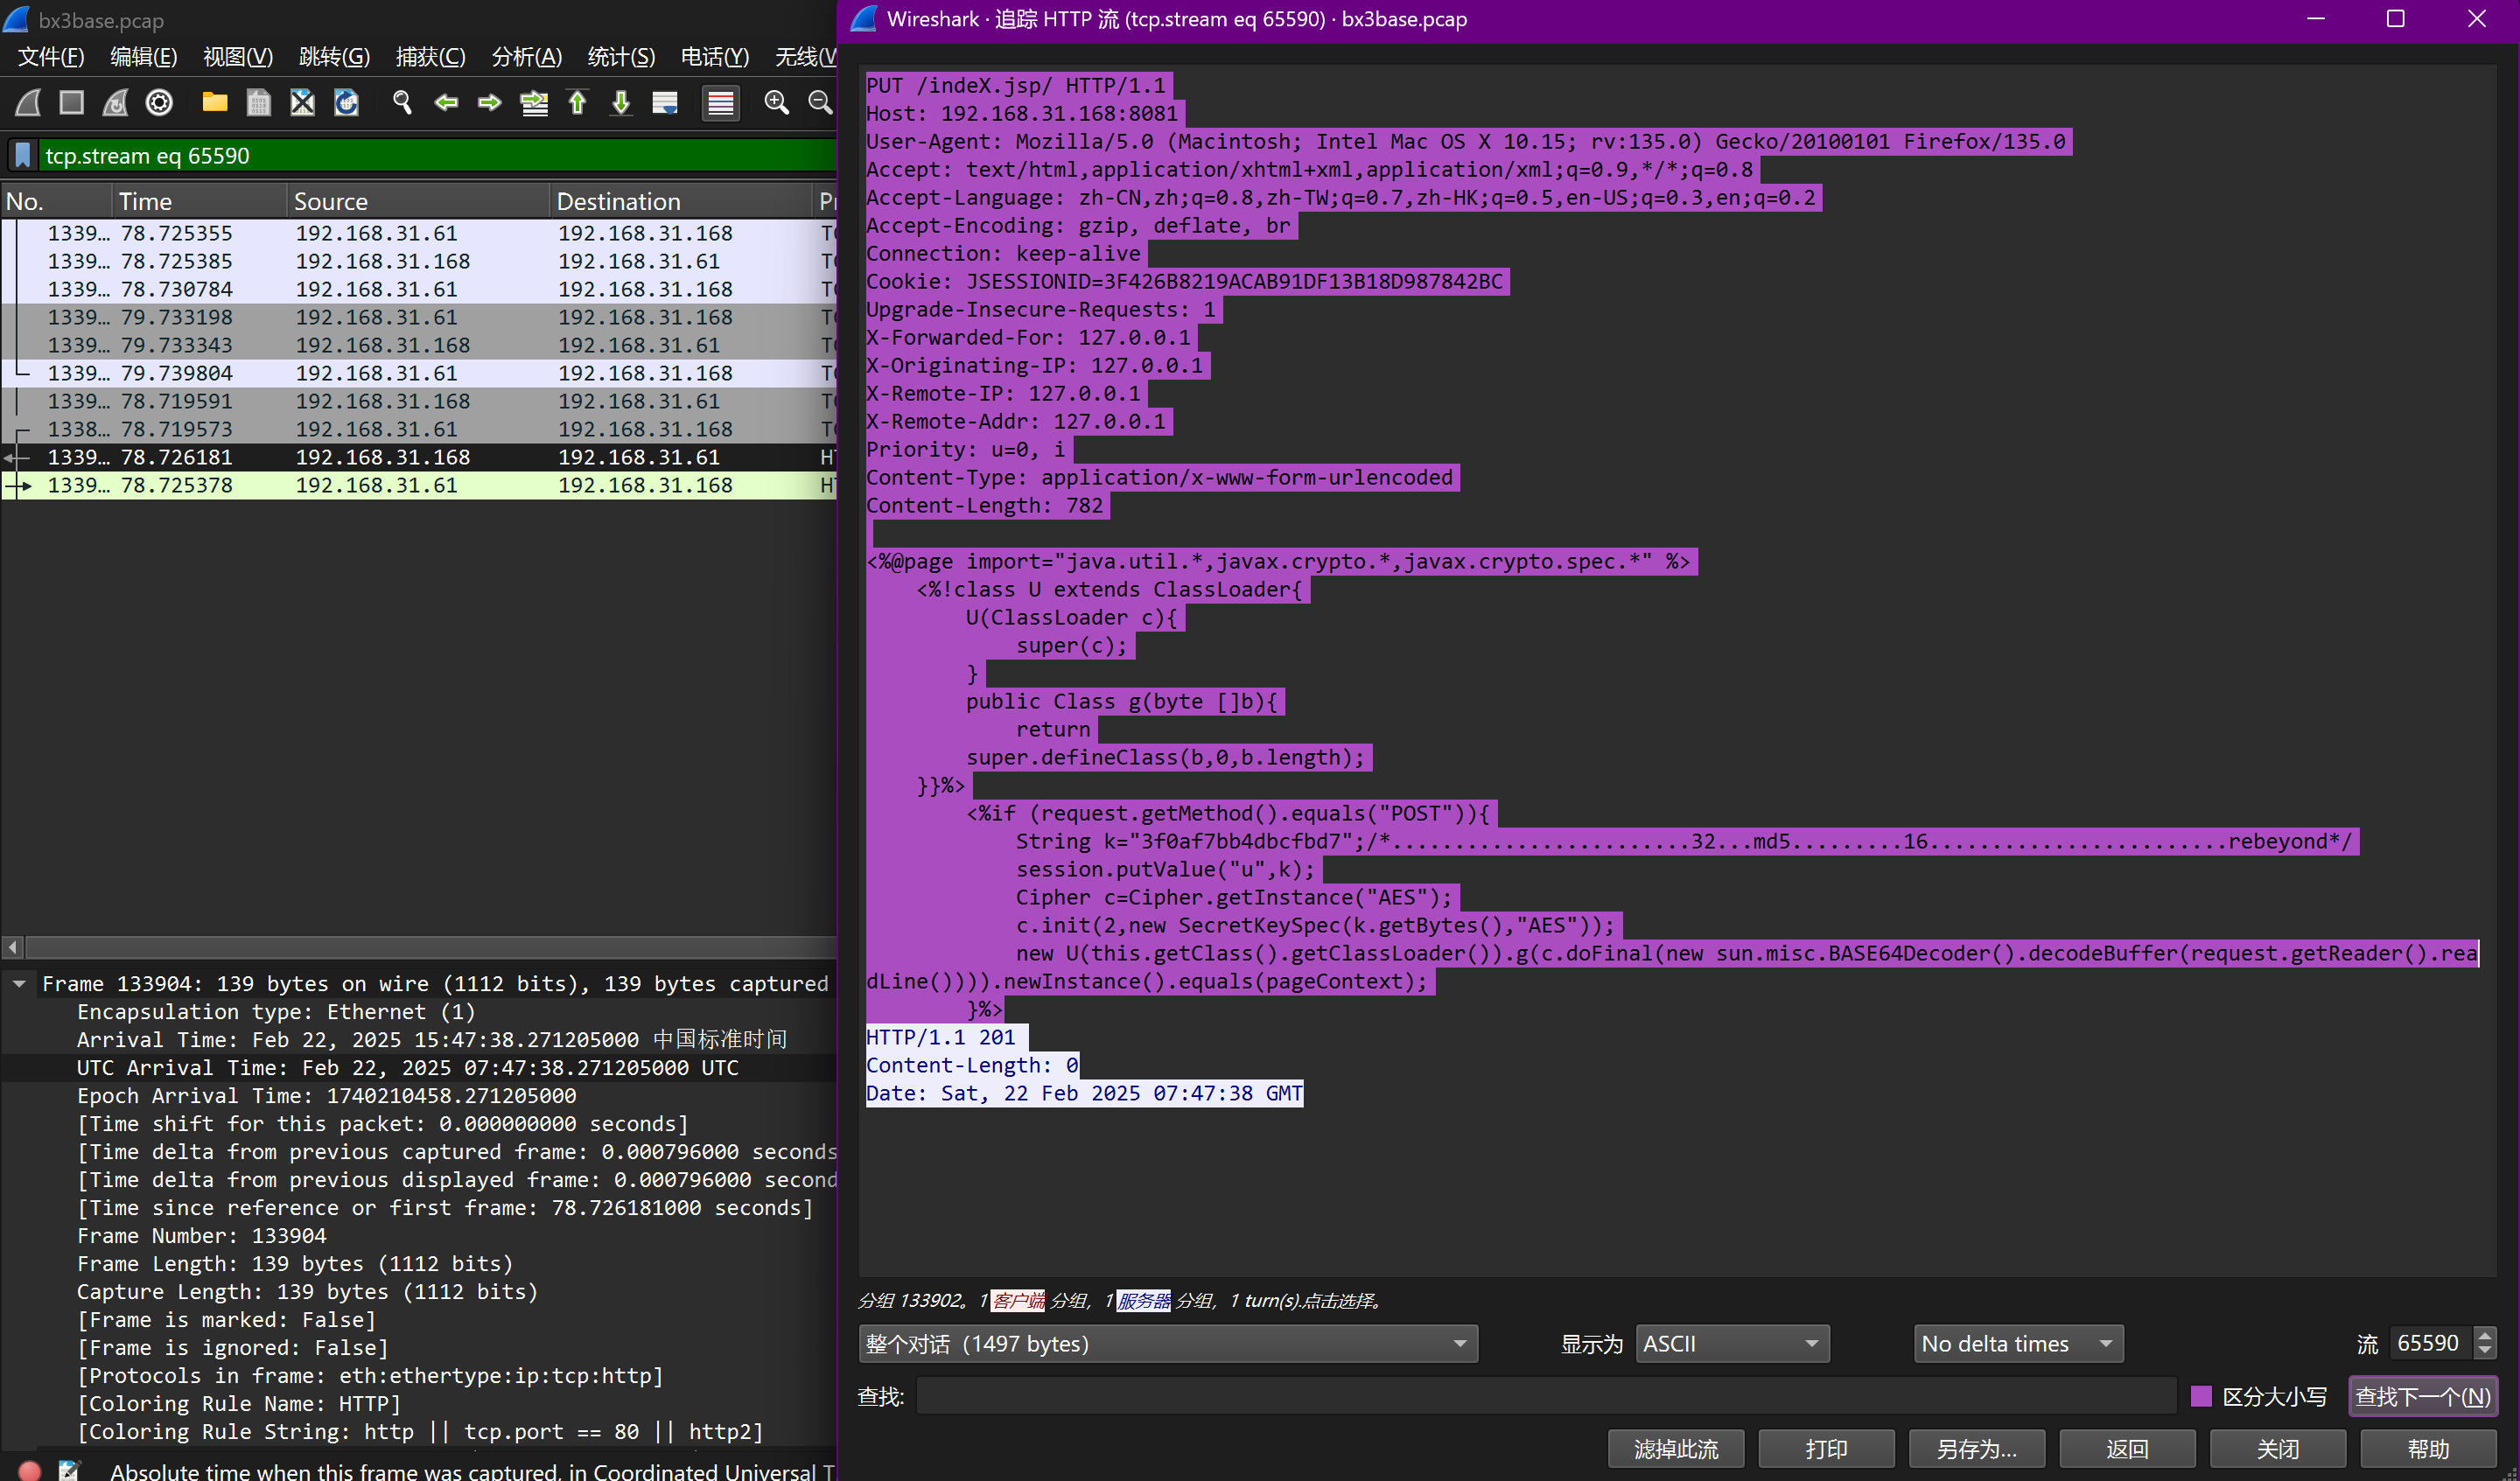Open the No delta times dropdown
Screen dimensions: 2520x1481
[2017, 1344]
